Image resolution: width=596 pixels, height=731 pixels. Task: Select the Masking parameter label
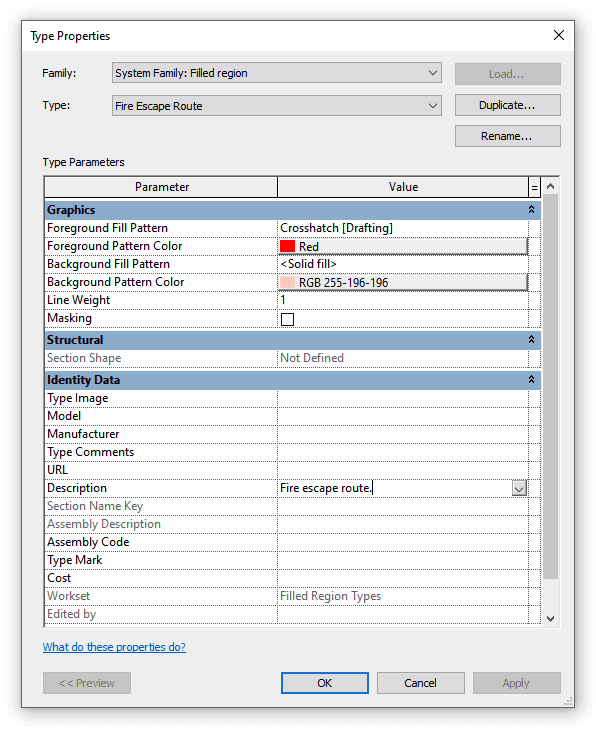coord(69,318)
